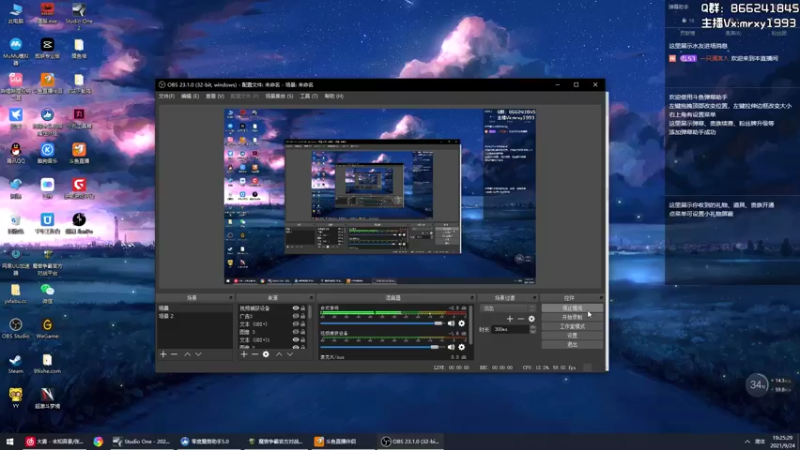
Task: Open the WeChat desktop icon
Action: point(47,293)
